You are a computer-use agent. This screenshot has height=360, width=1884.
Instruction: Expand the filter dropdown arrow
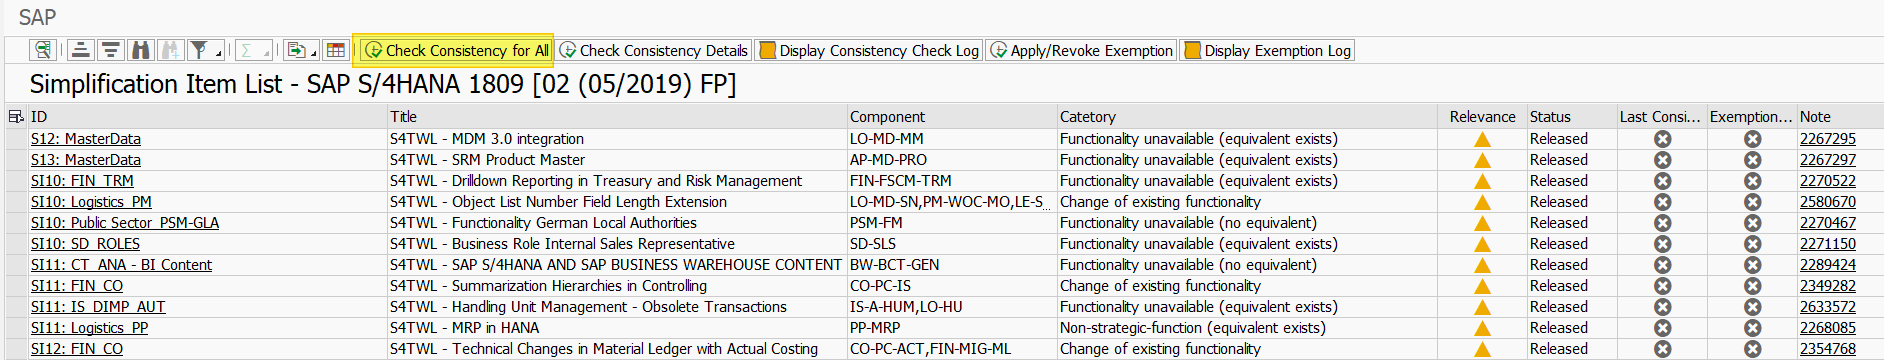(218, 54)
